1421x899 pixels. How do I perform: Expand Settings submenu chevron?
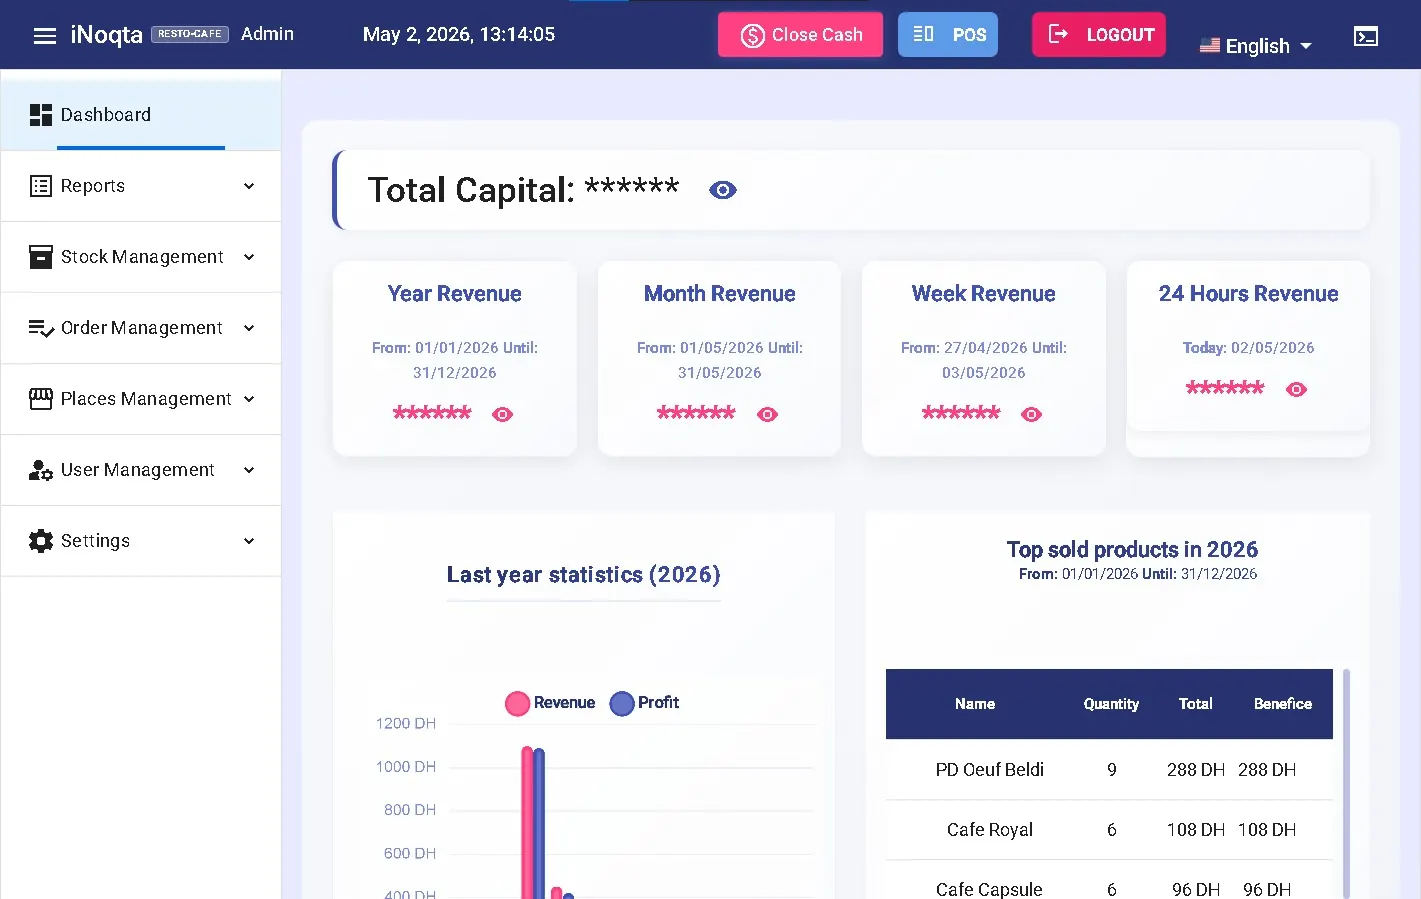249,541
